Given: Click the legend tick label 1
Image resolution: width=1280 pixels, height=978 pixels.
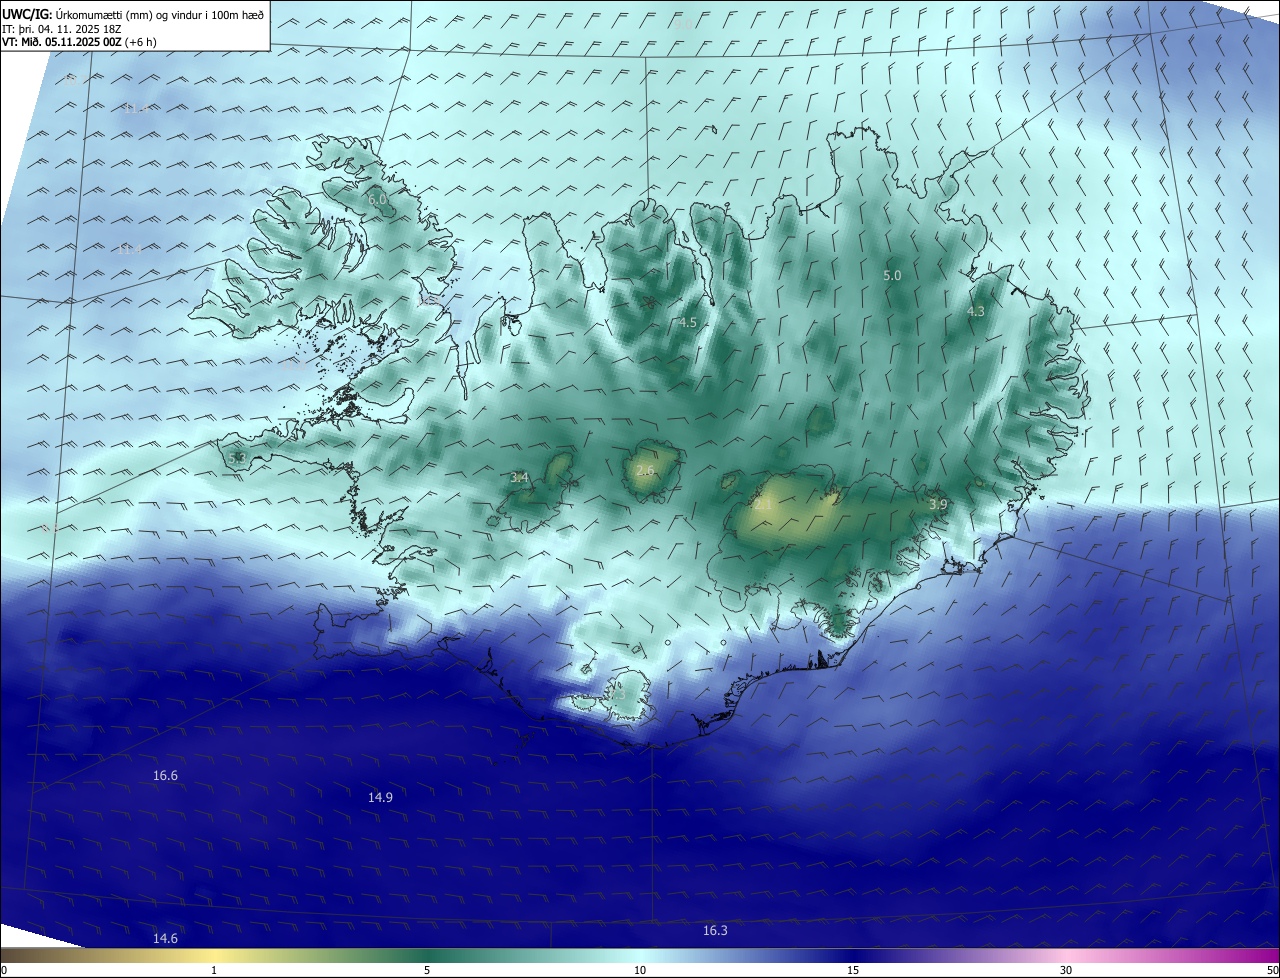Looking at the screenshot, I should coord(214,970).
